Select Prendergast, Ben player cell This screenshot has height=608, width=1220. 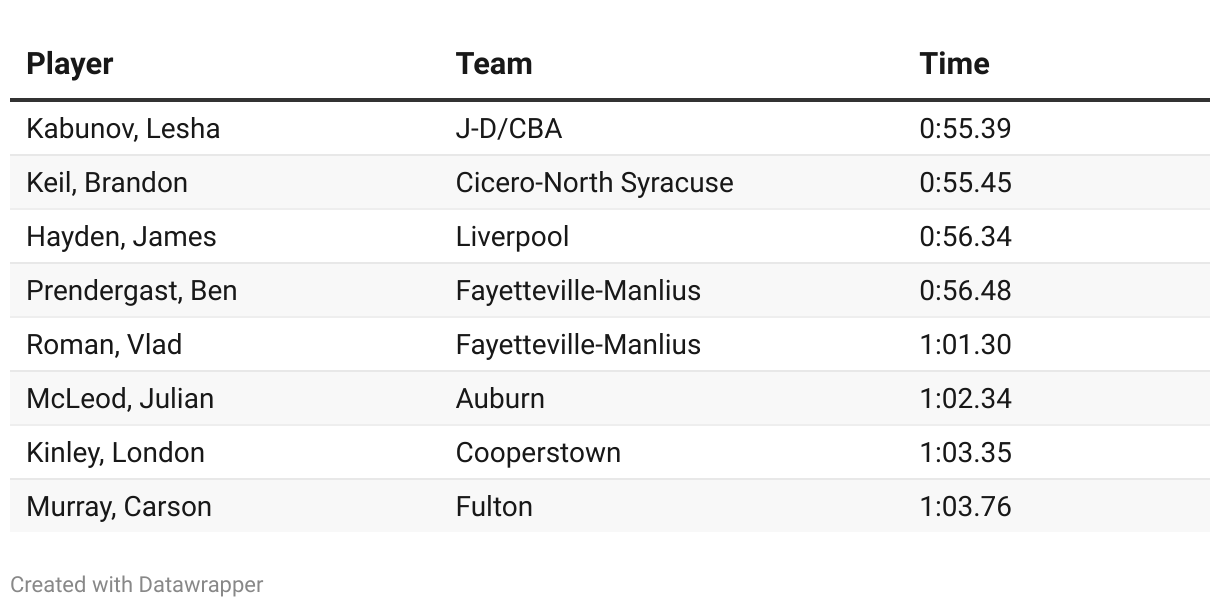(132, 291)
